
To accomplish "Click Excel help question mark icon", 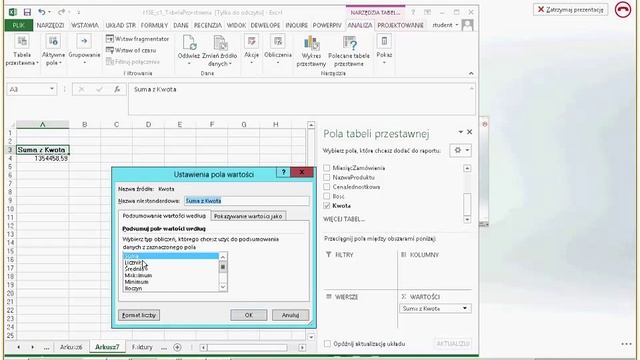I will point(413,12).
